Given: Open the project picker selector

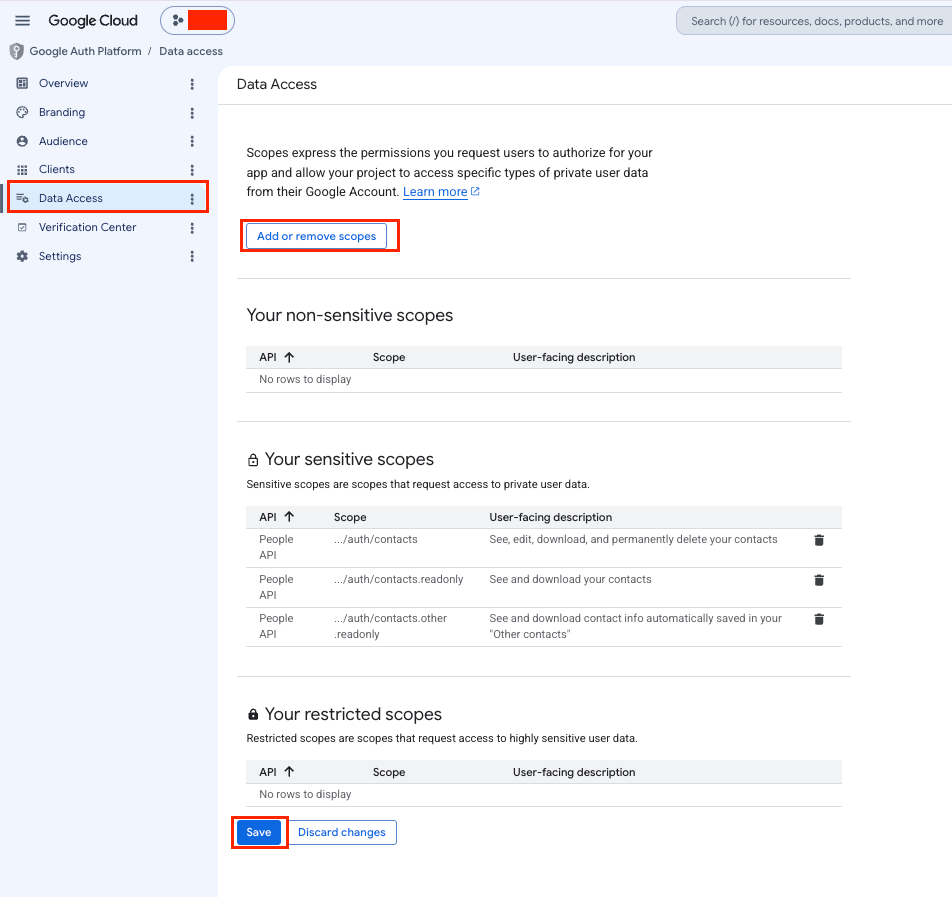Looking at the screenshot, I should (197, 21).
